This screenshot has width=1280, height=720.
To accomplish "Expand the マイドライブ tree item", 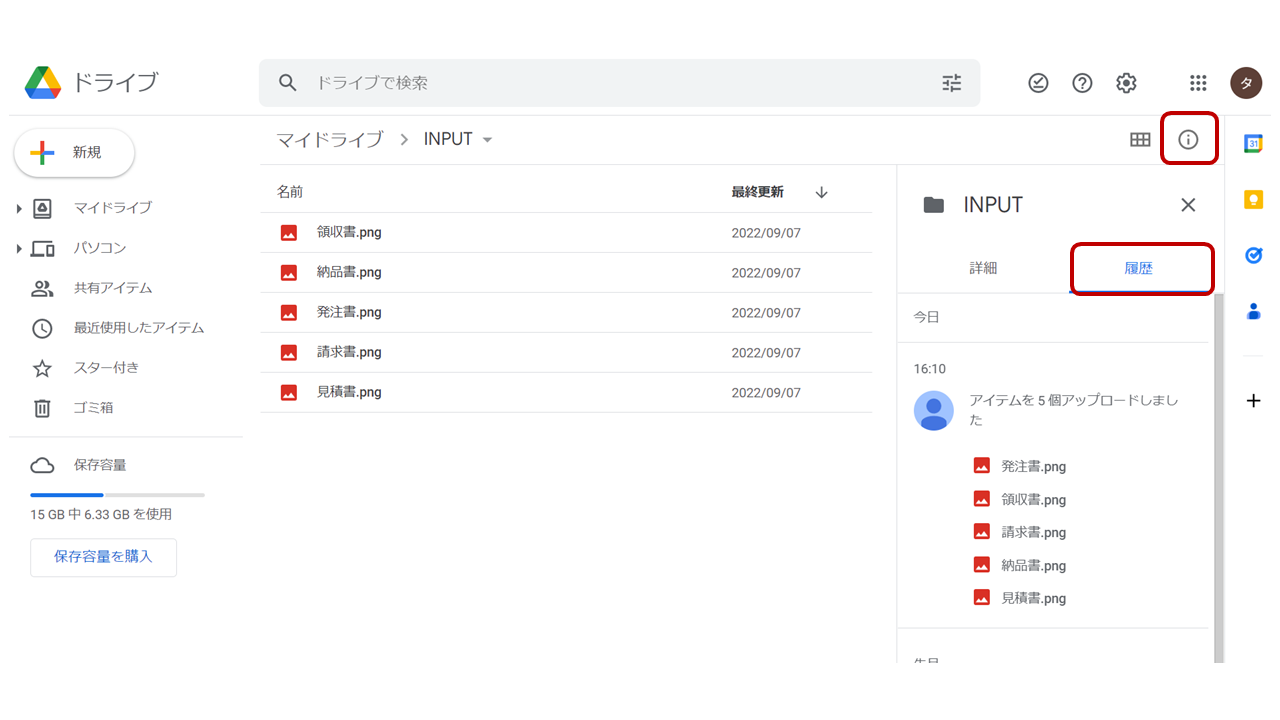I will tap(17, 208).
